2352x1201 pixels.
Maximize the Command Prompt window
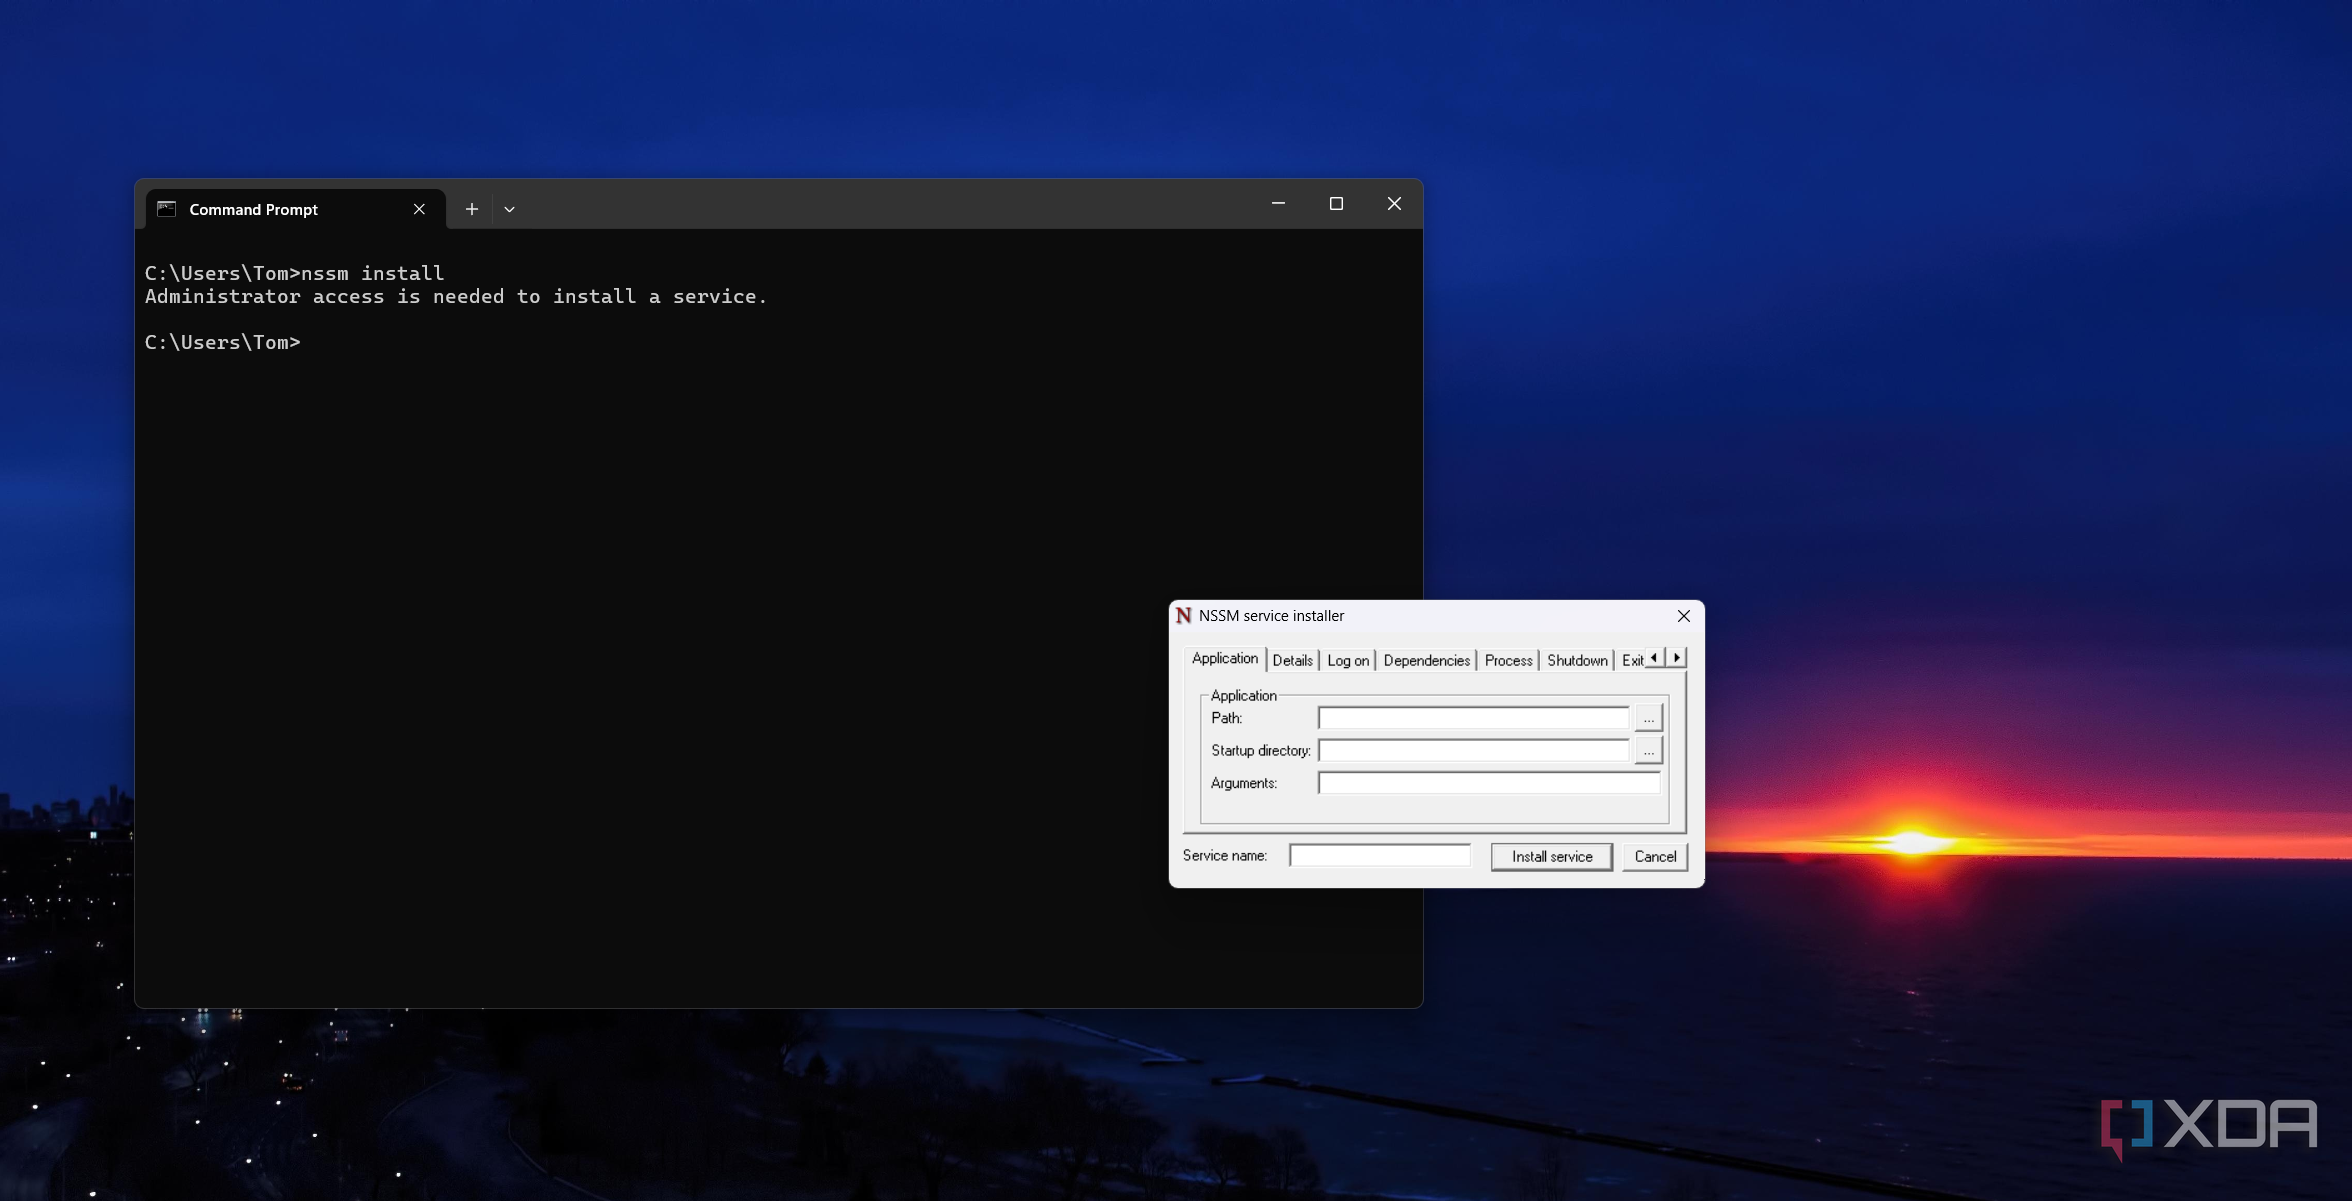pyautogui.click(x=1336, y=204)
